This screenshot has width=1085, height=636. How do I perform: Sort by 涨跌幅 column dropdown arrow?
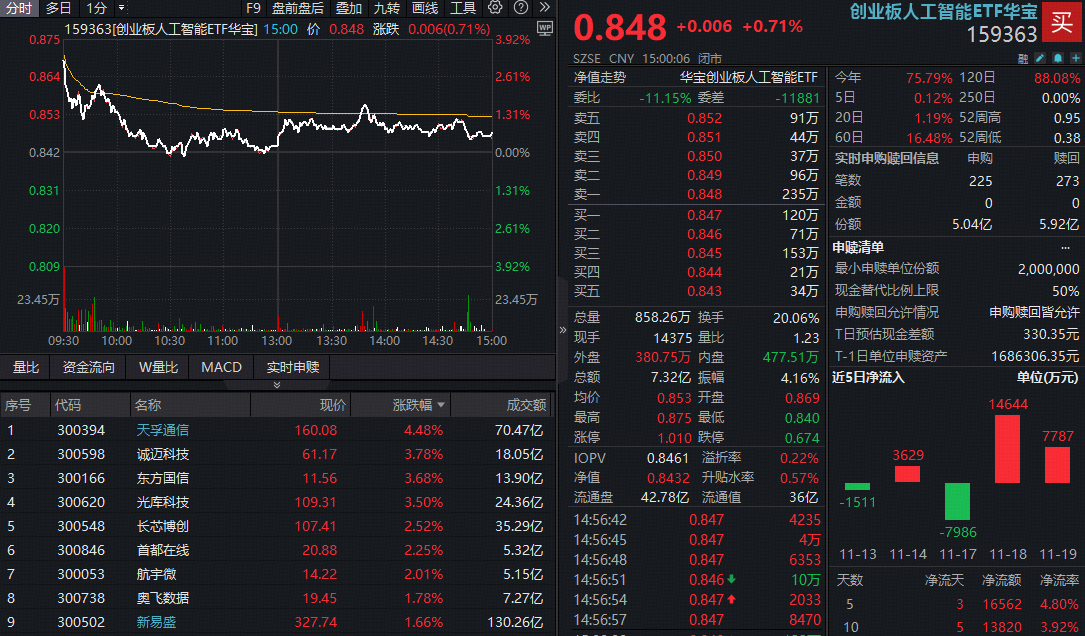[441, 405]
